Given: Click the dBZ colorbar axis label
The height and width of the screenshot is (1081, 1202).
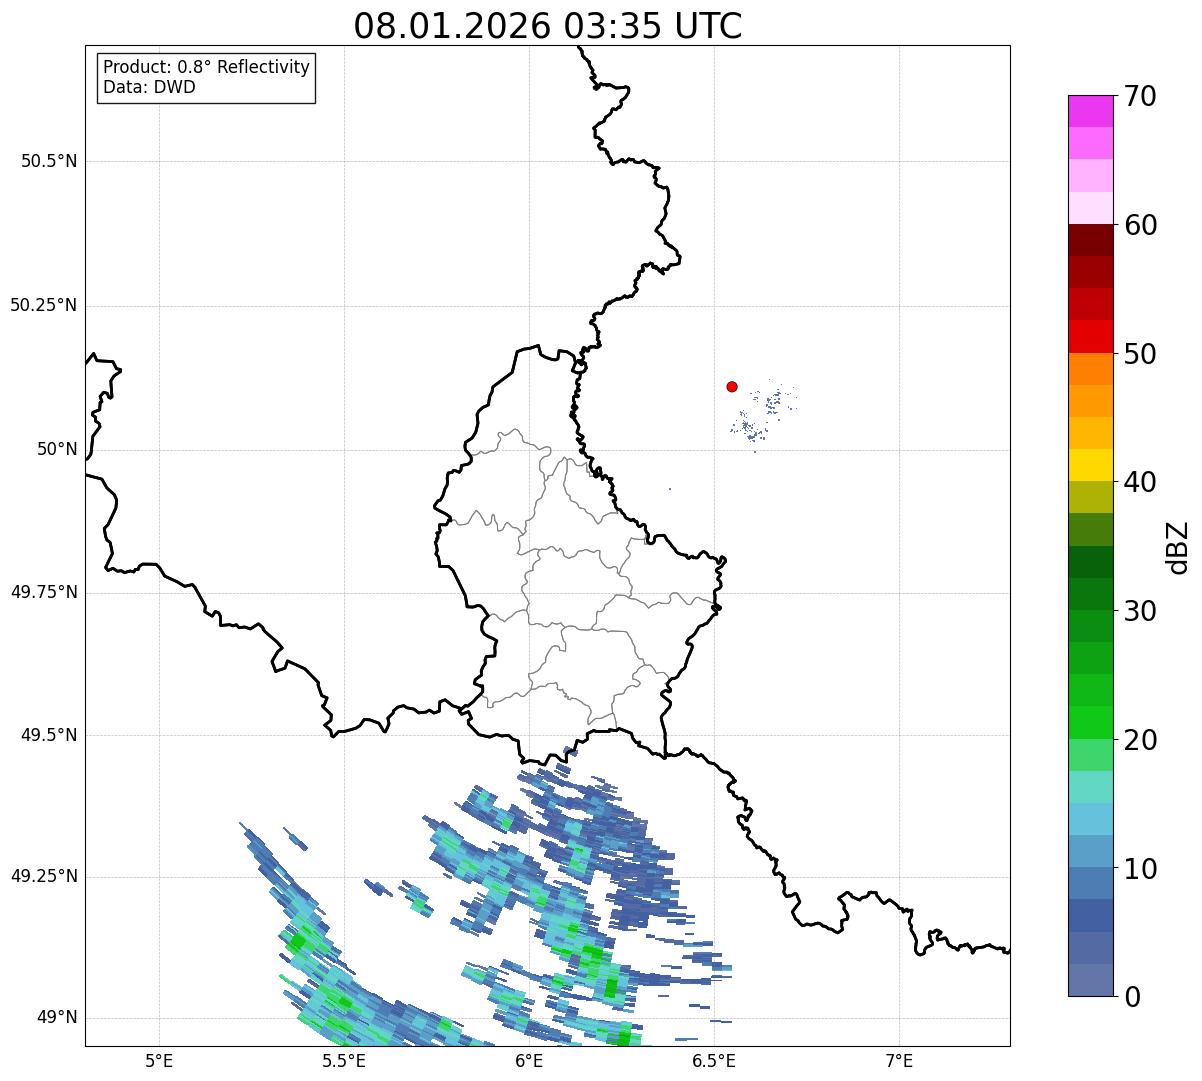Looking at the screenshot, I should click(x=1178, y=546).
